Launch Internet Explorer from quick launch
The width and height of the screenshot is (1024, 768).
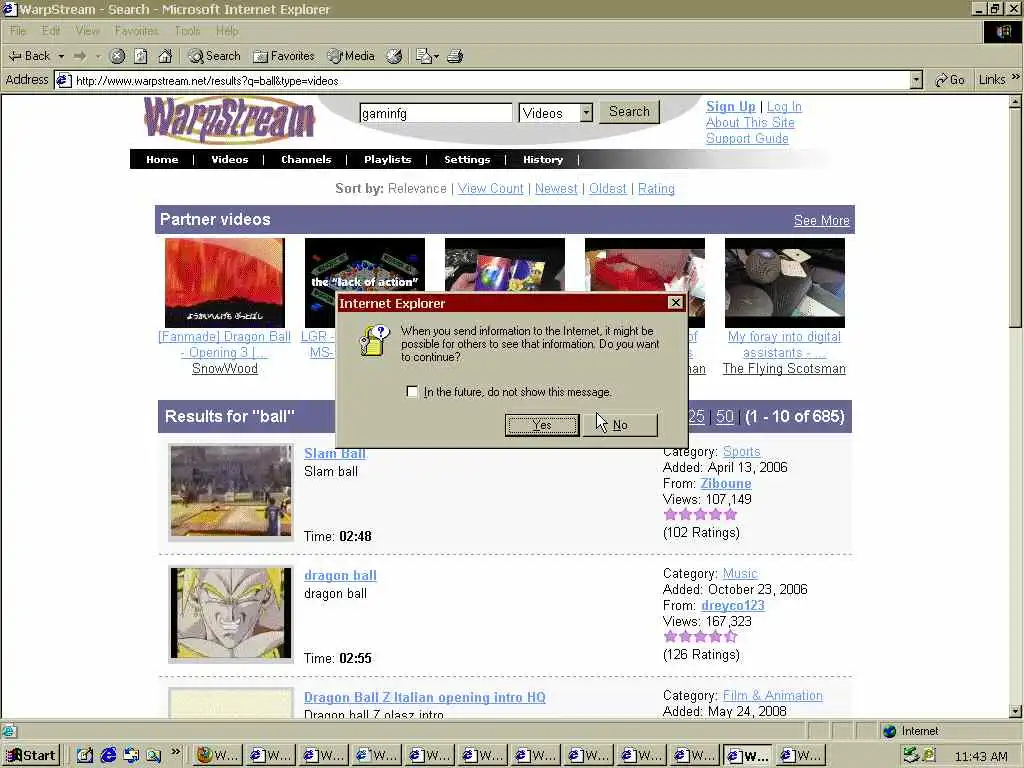108,755
